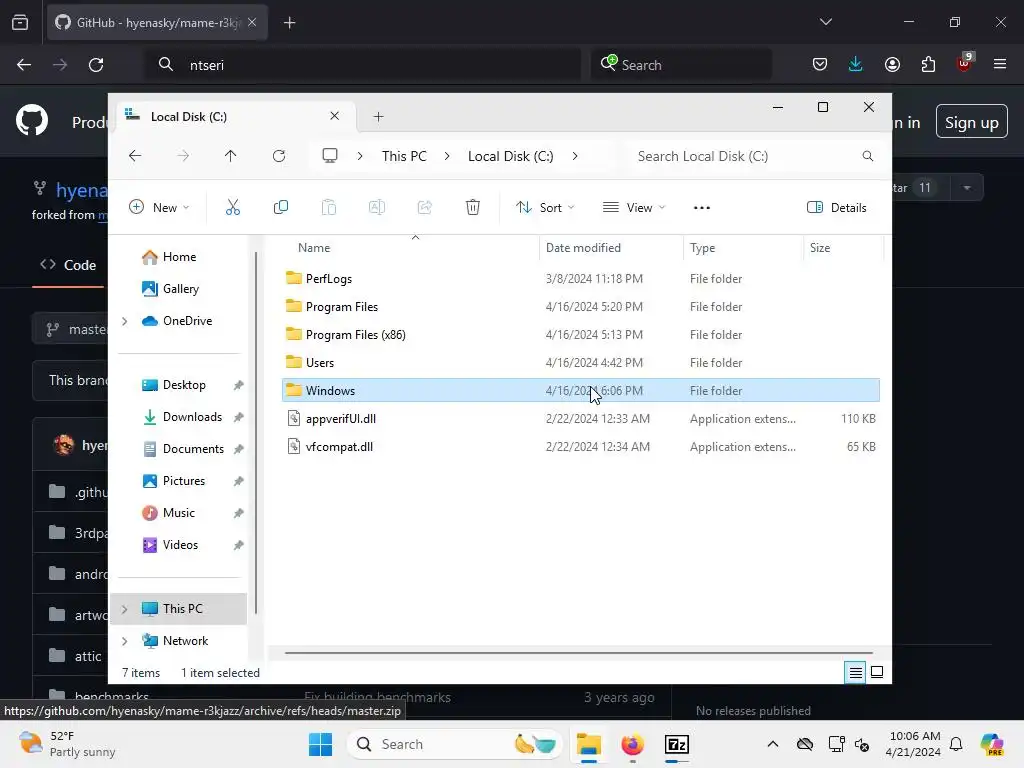
Task: Click the Share icon in Explorer toolbar
Action: coord(424,208)
